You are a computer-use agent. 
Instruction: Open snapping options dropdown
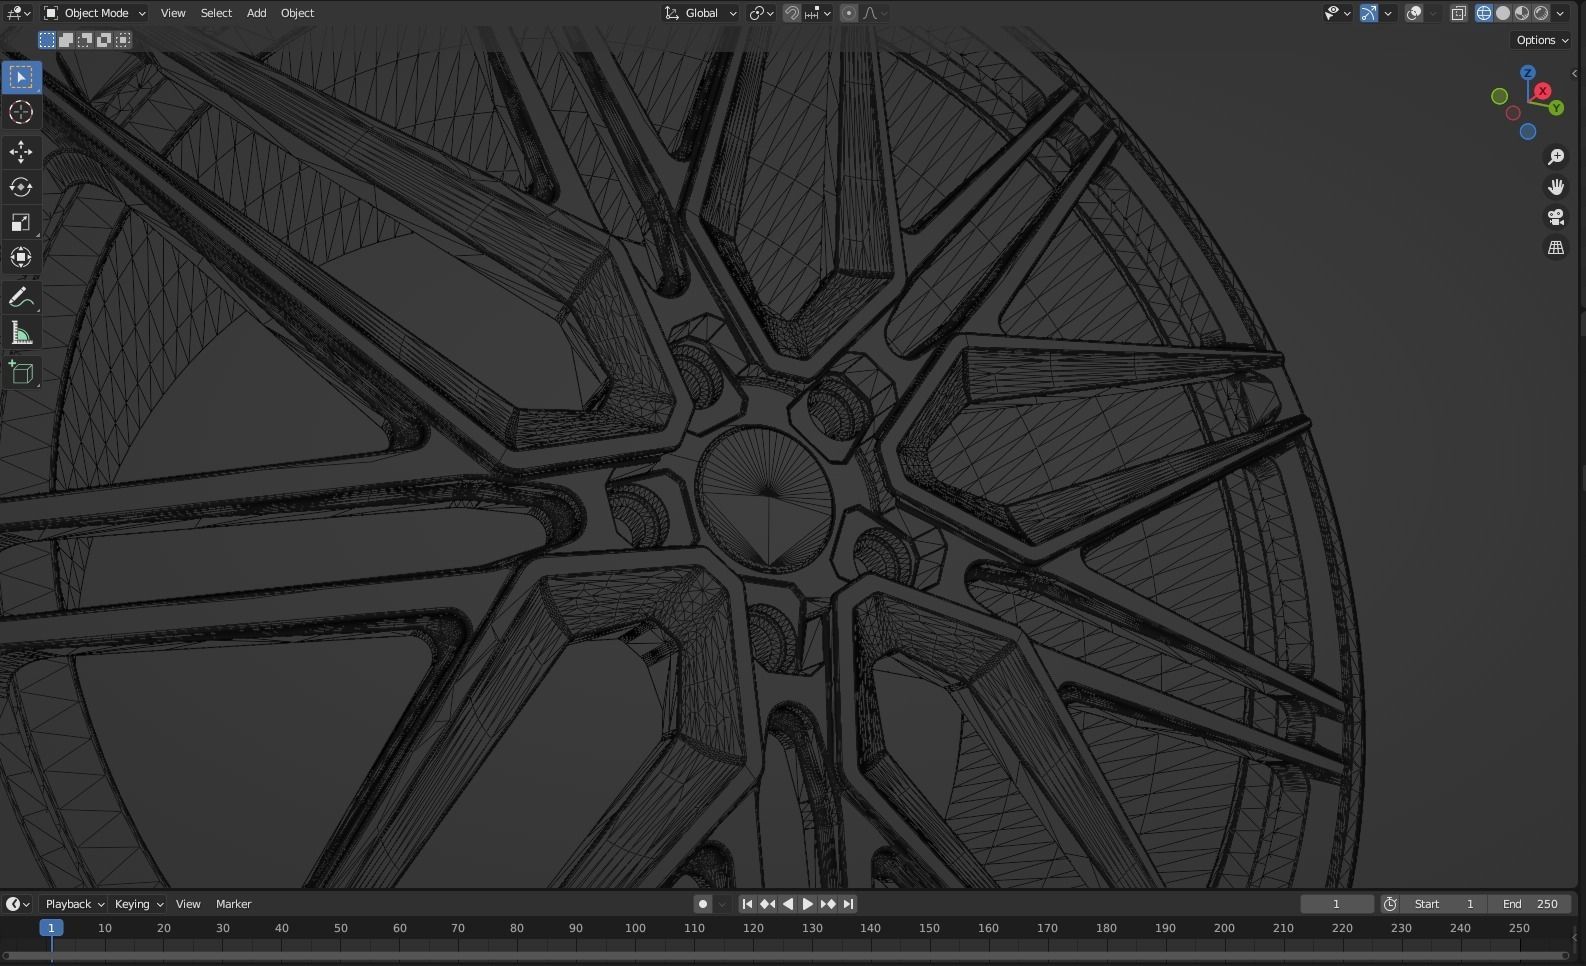pos(818,13)
